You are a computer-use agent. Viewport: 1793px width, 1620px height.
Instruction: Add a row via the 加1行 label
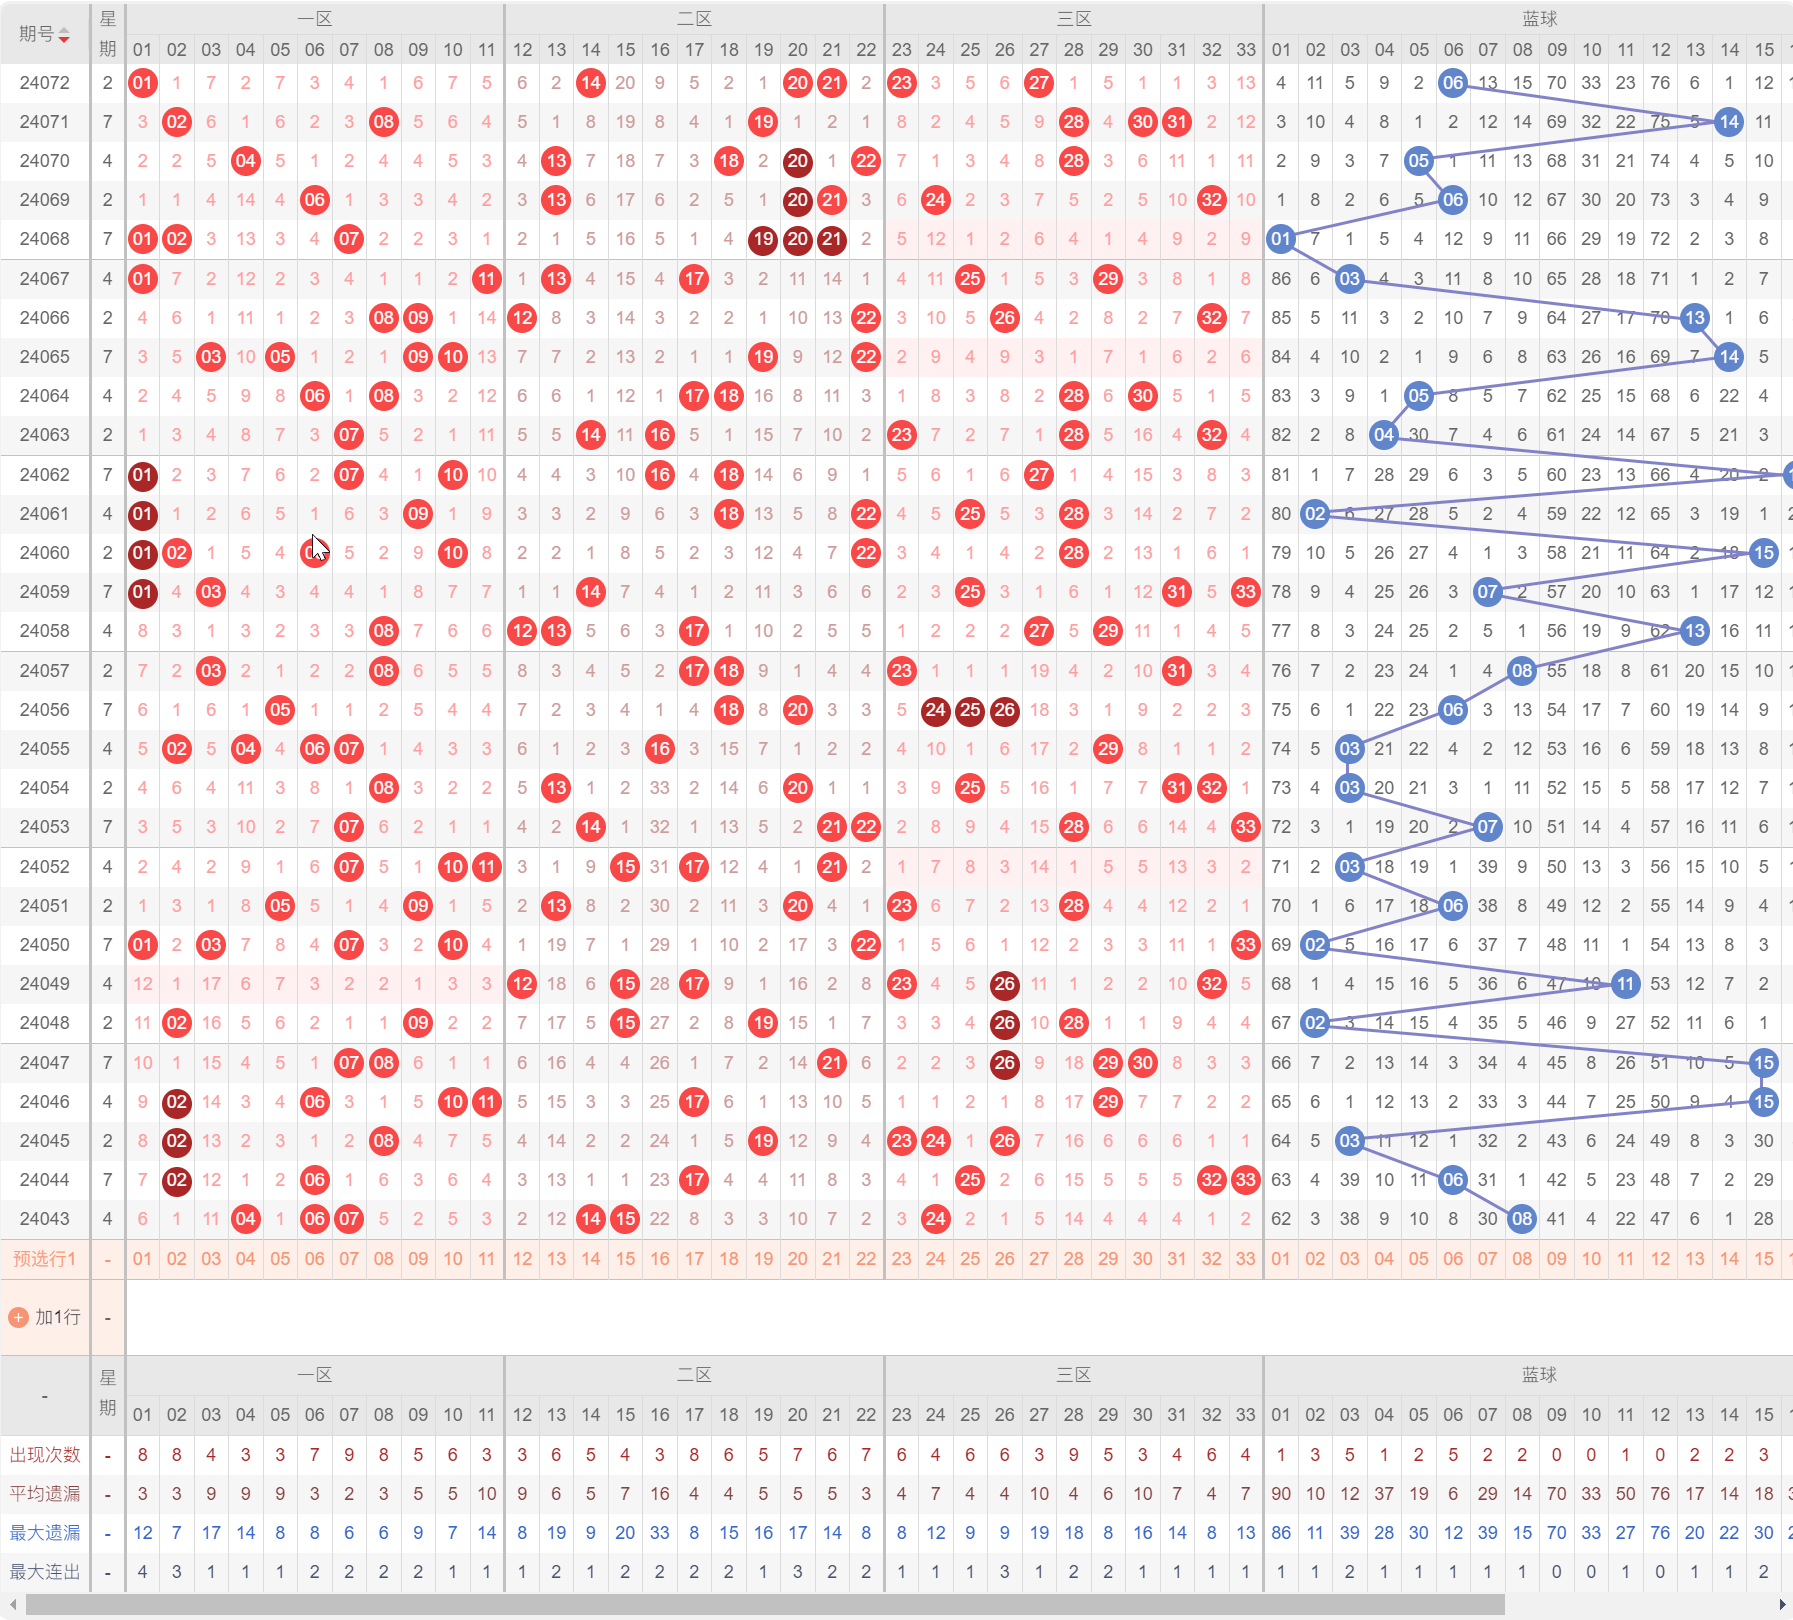pyautogui.click(x=58, y=1317)
